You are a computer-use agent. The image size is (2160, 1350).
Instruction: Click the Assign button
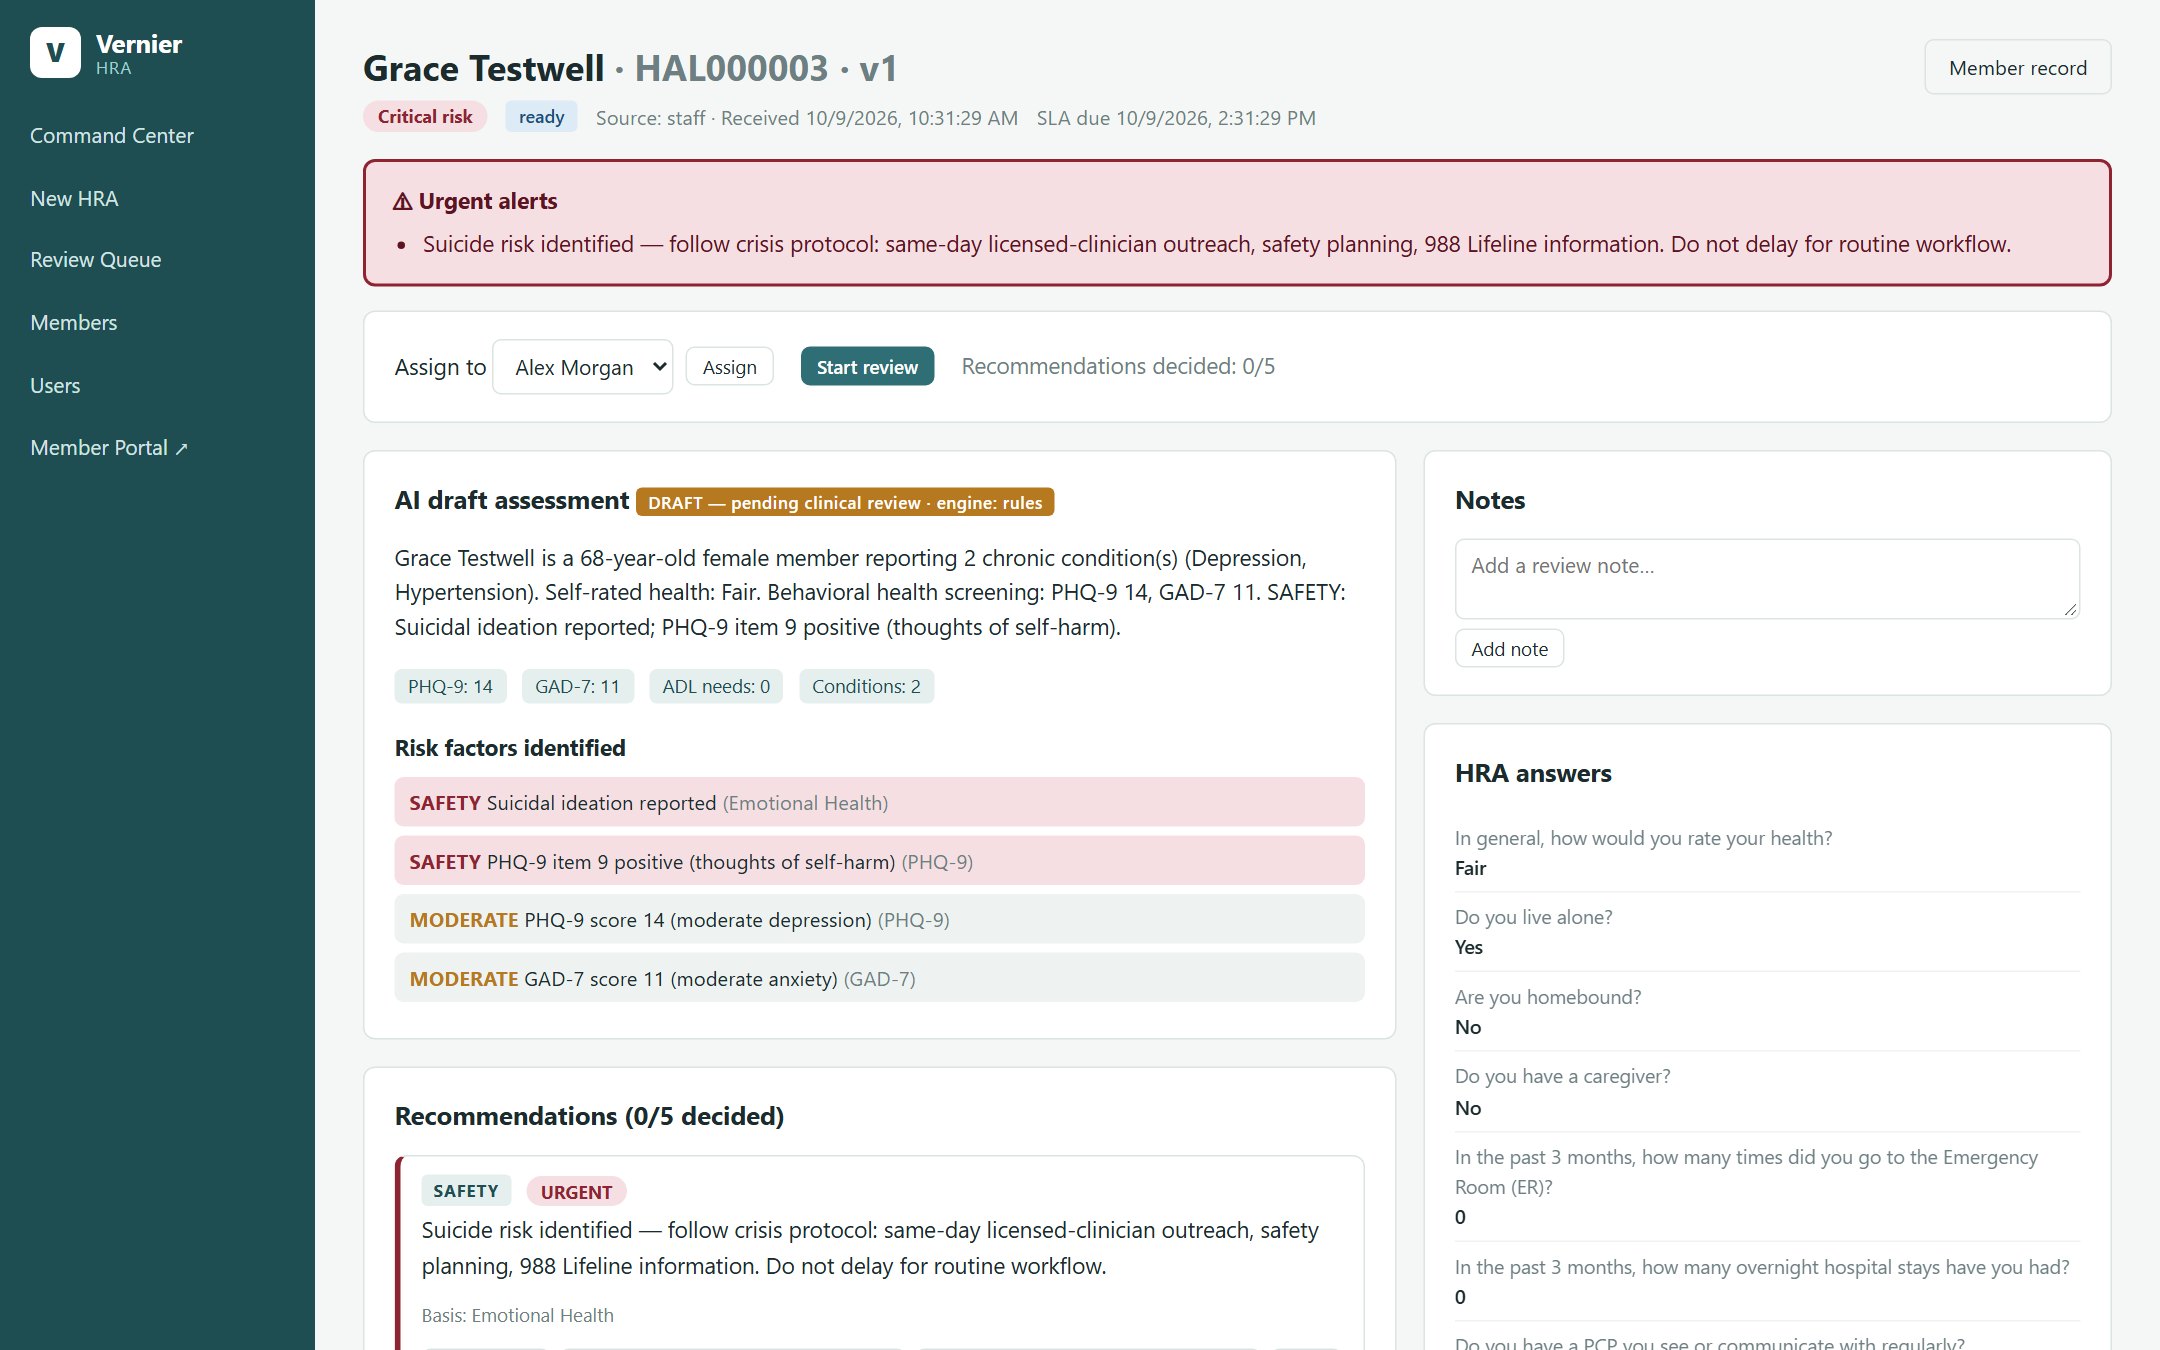[x=729, y=367]
